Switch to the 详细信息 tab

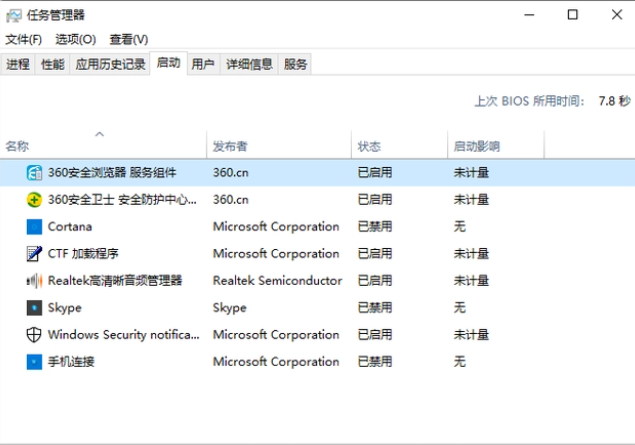[x=249, y=64]
